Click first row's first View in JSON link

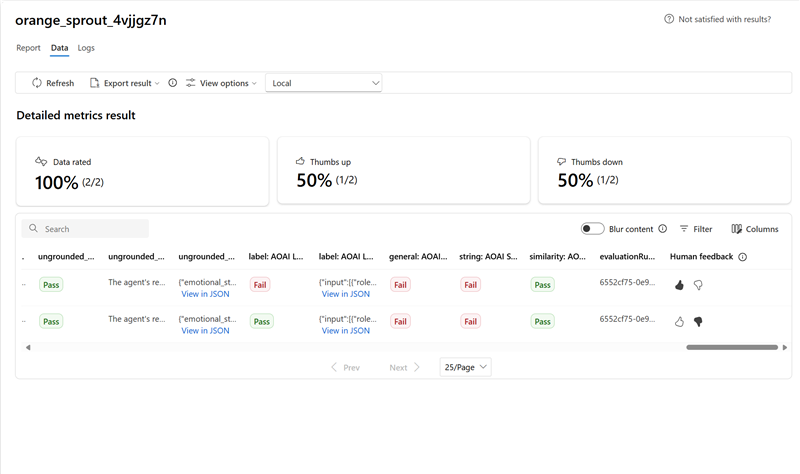[x=206, y=294]
